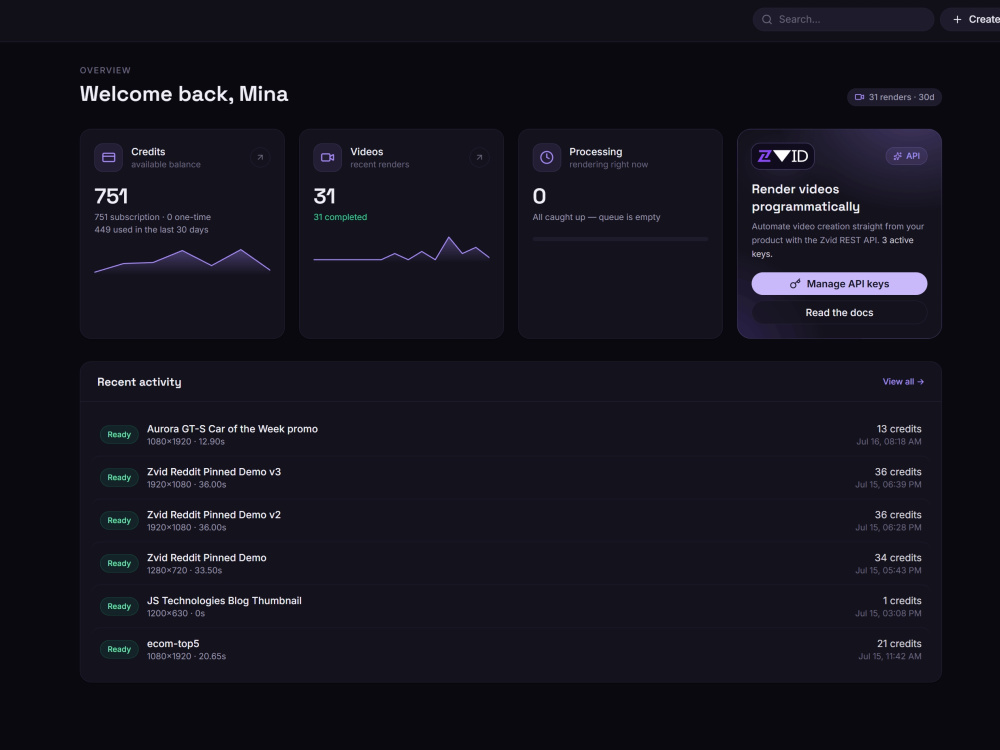This screenshot has width=1000, height=750.
Task: Click the Processing queue progress bar
Action: [620, 239]
